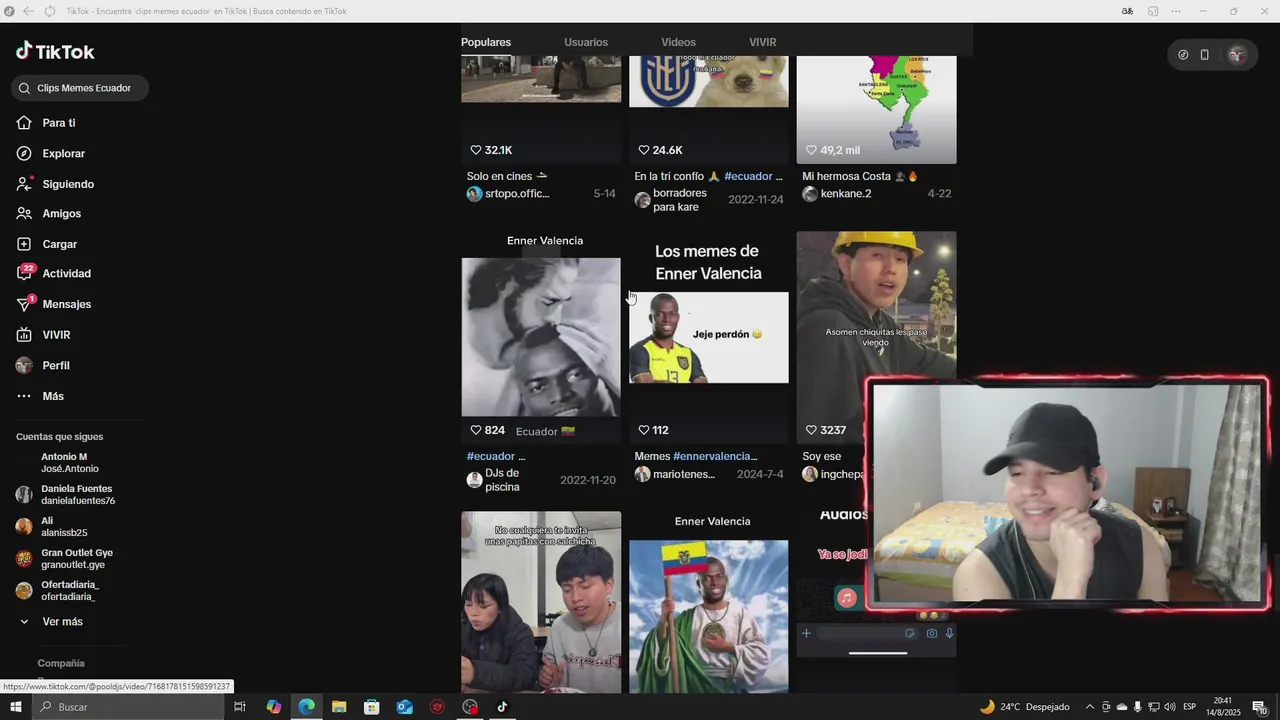Click the TikTok logo

[55, 52]
